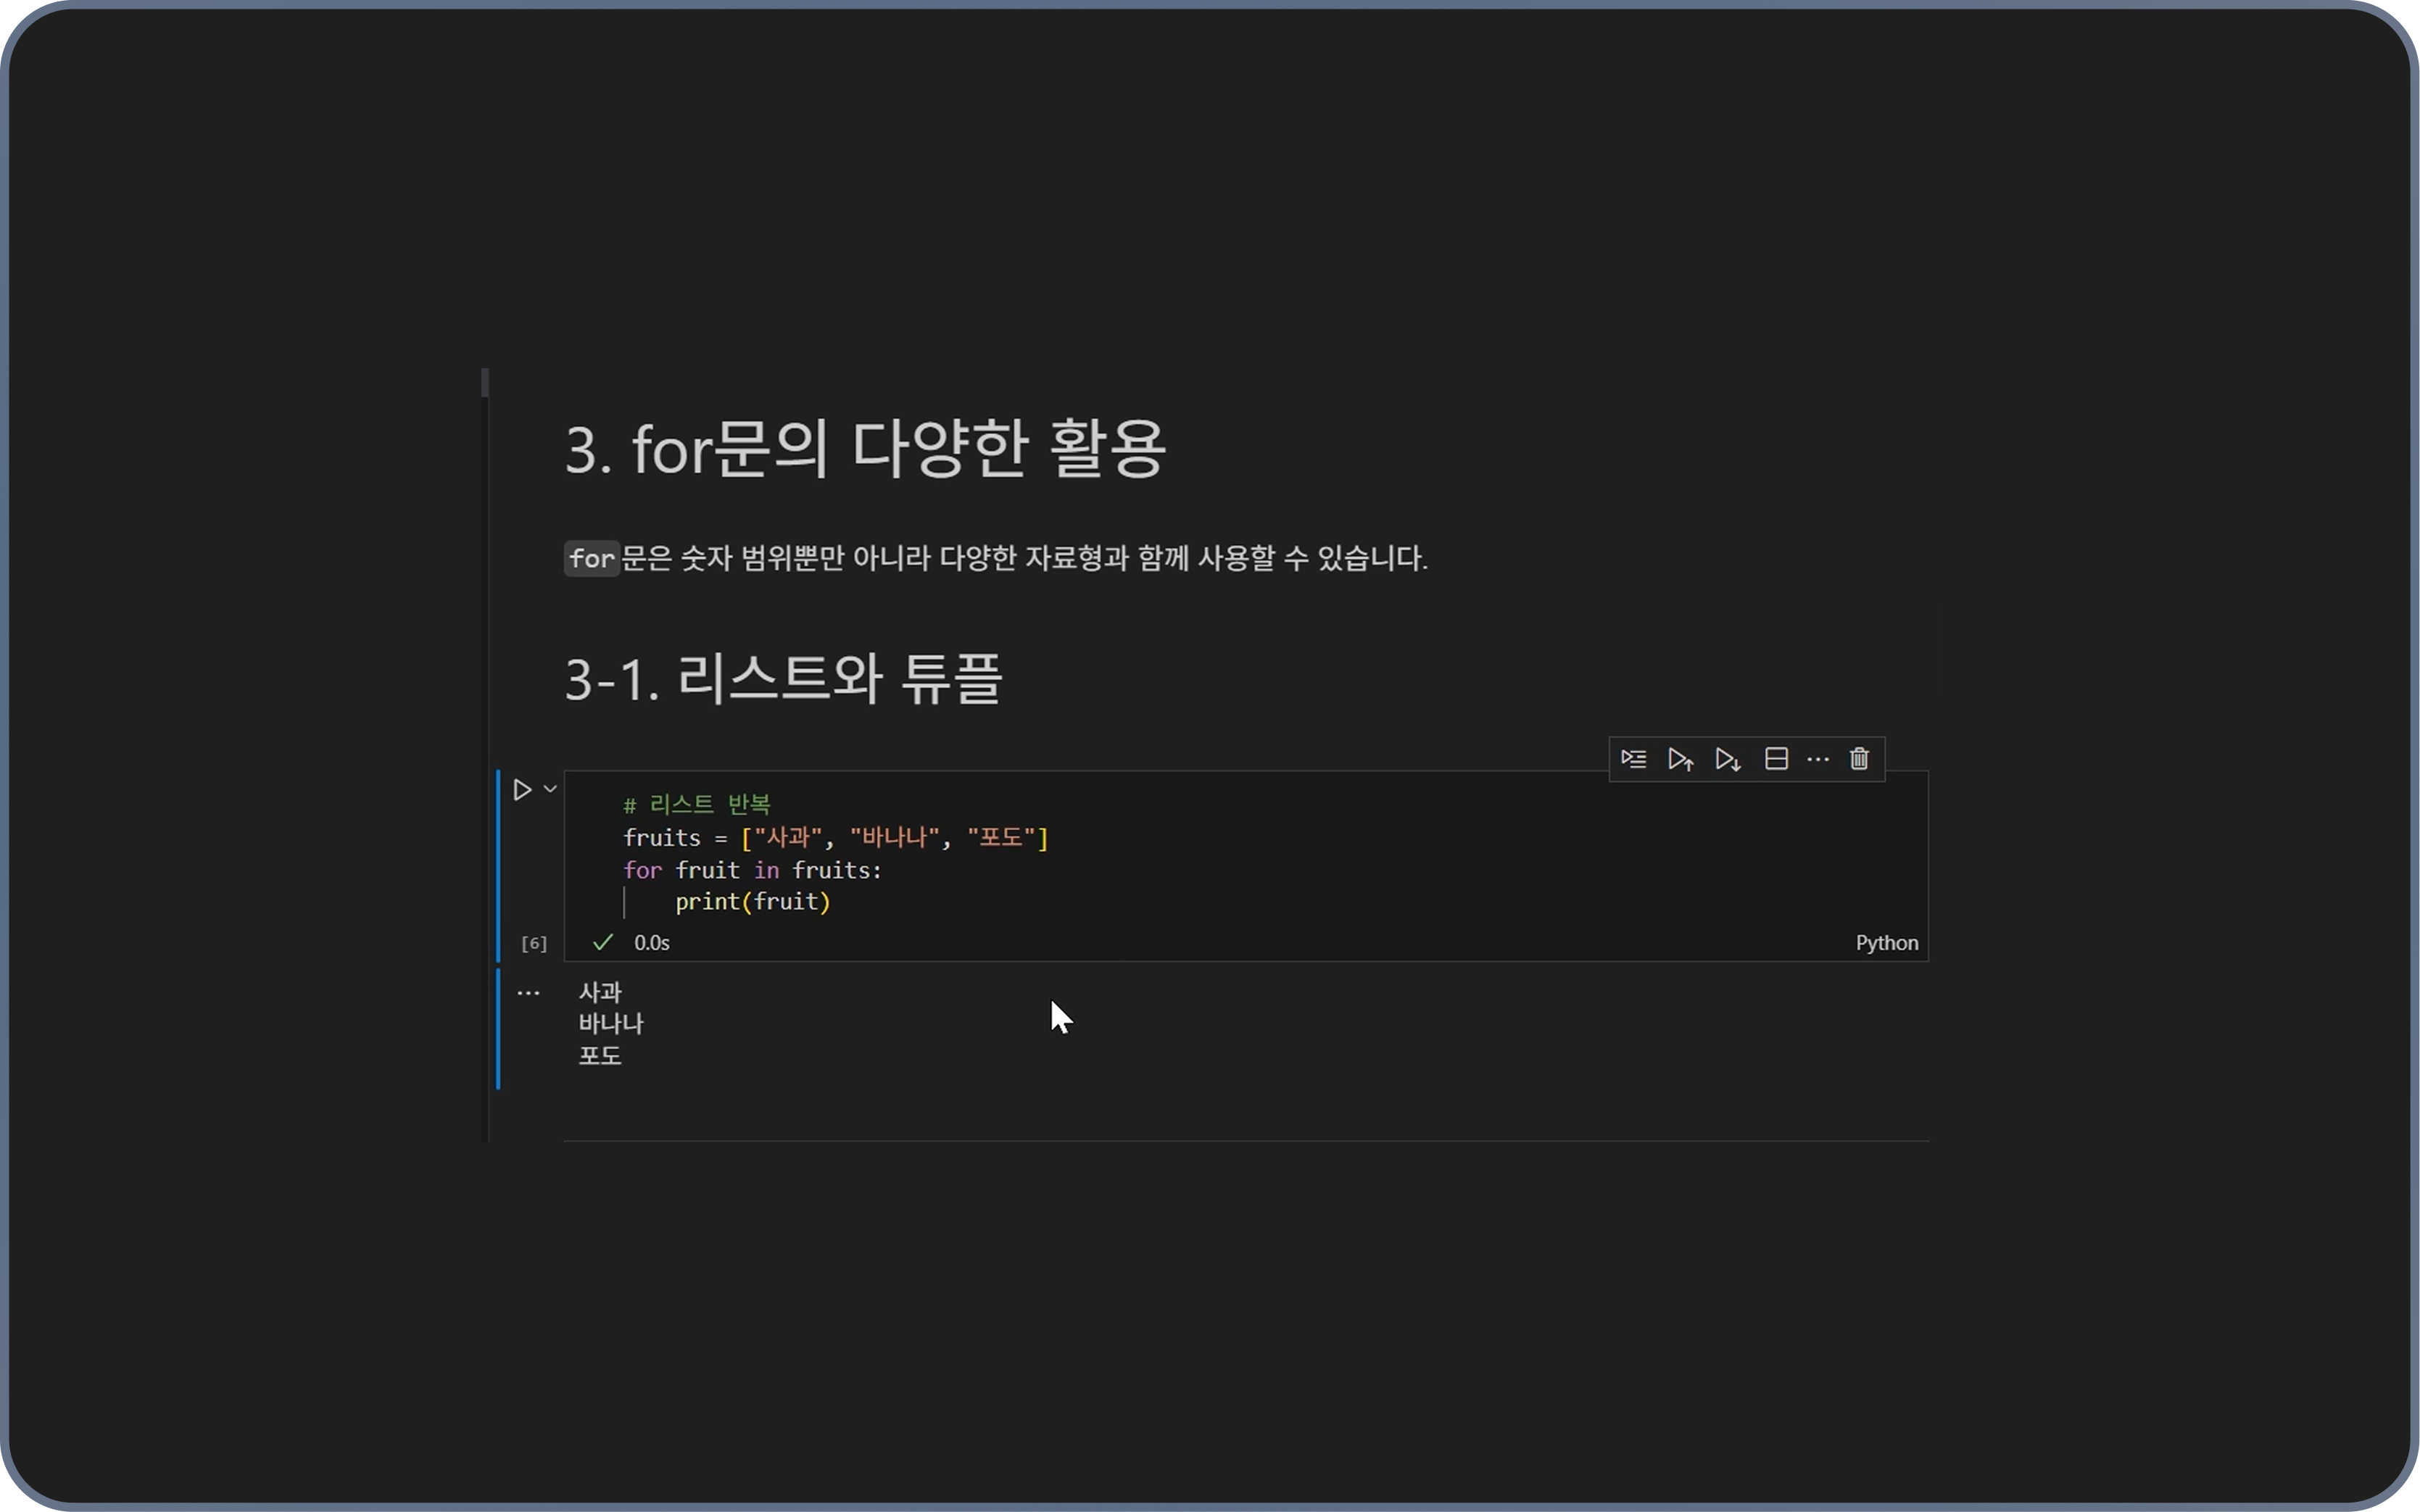Click the green execution success checkmark
The image size is (2420, 1512).
click(x=602, y=943)
